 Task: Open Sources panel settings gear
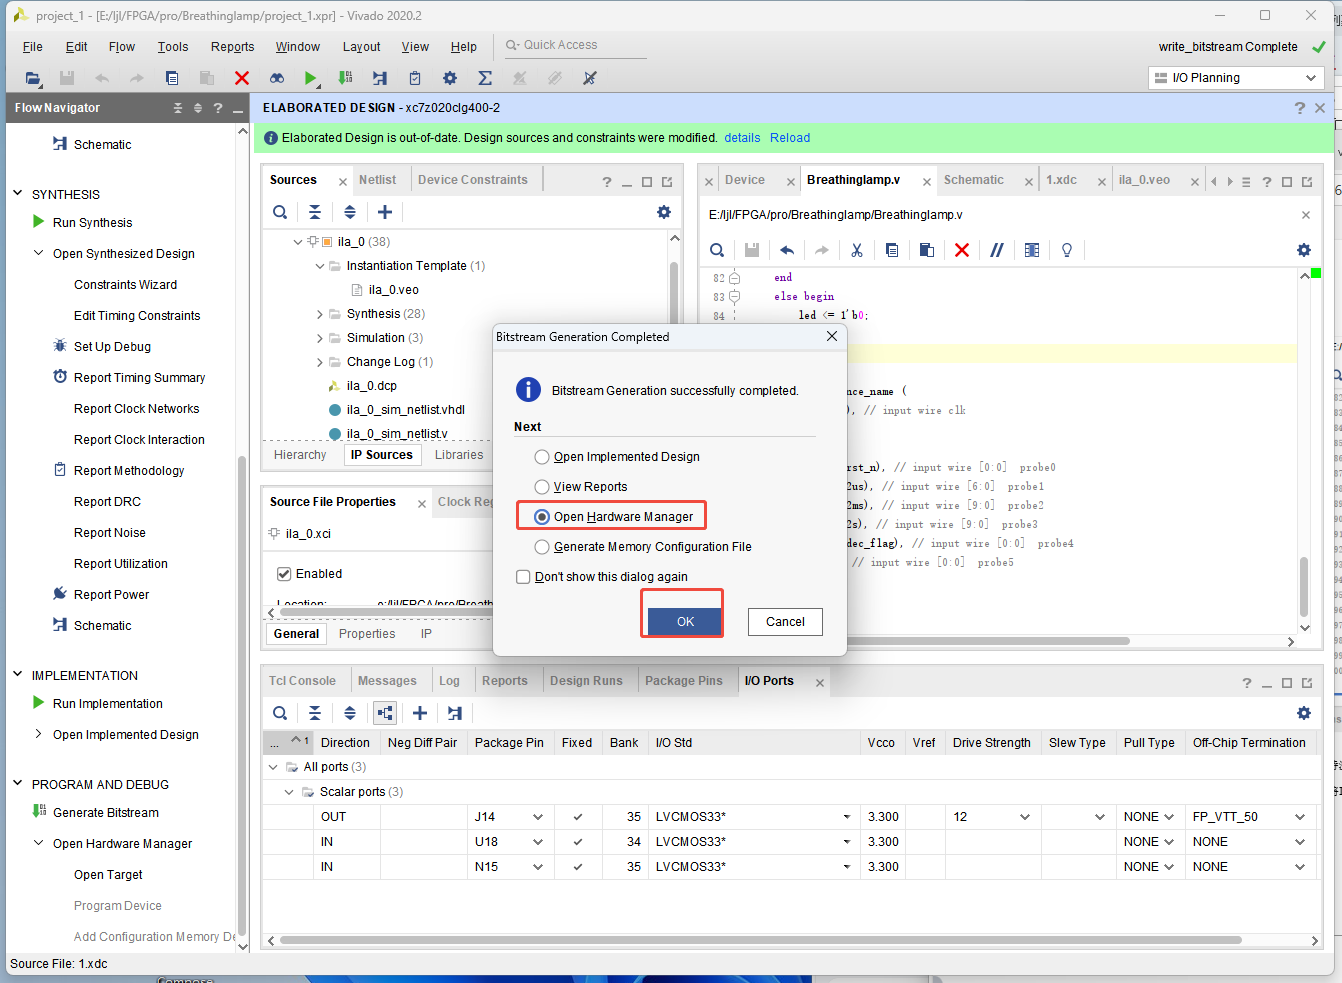pyautogui.click(x=663, y=212)
